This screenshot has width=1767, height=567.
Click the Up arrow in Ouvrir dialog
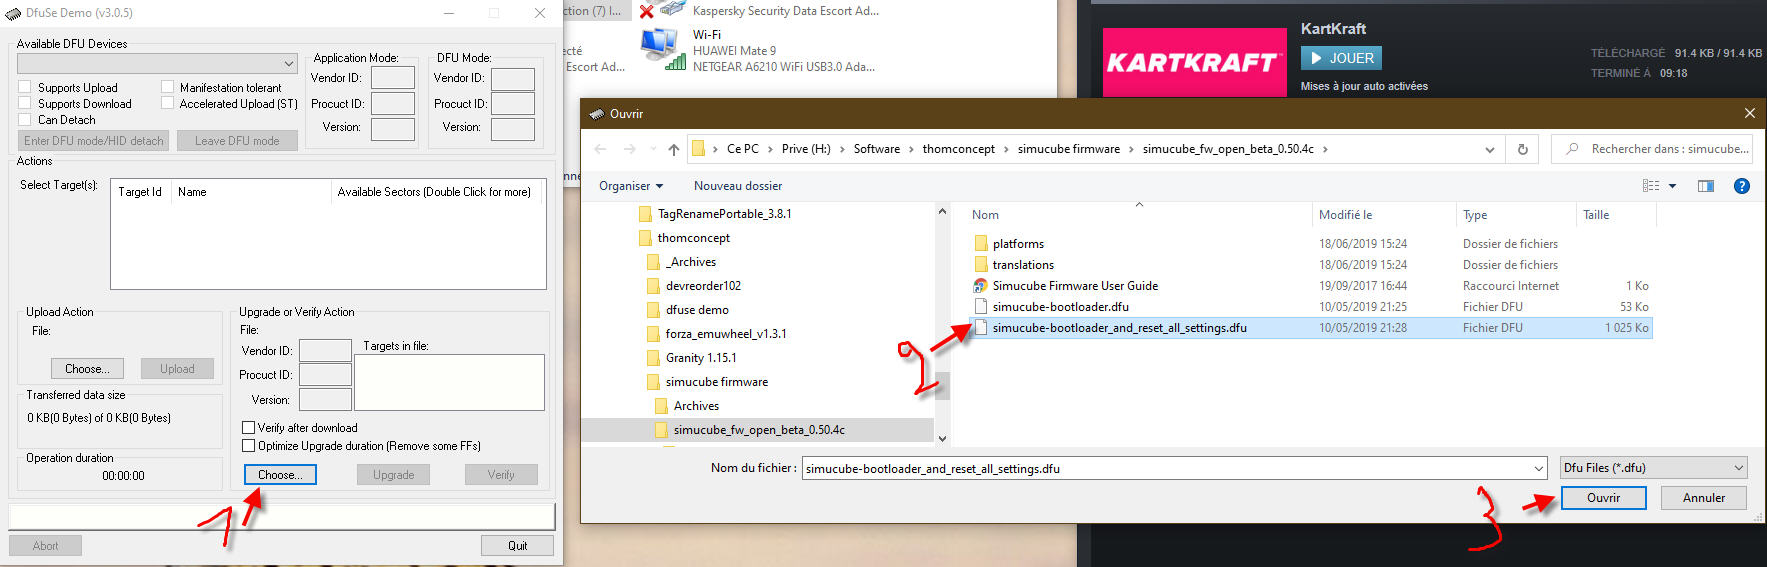coord(674,149)
